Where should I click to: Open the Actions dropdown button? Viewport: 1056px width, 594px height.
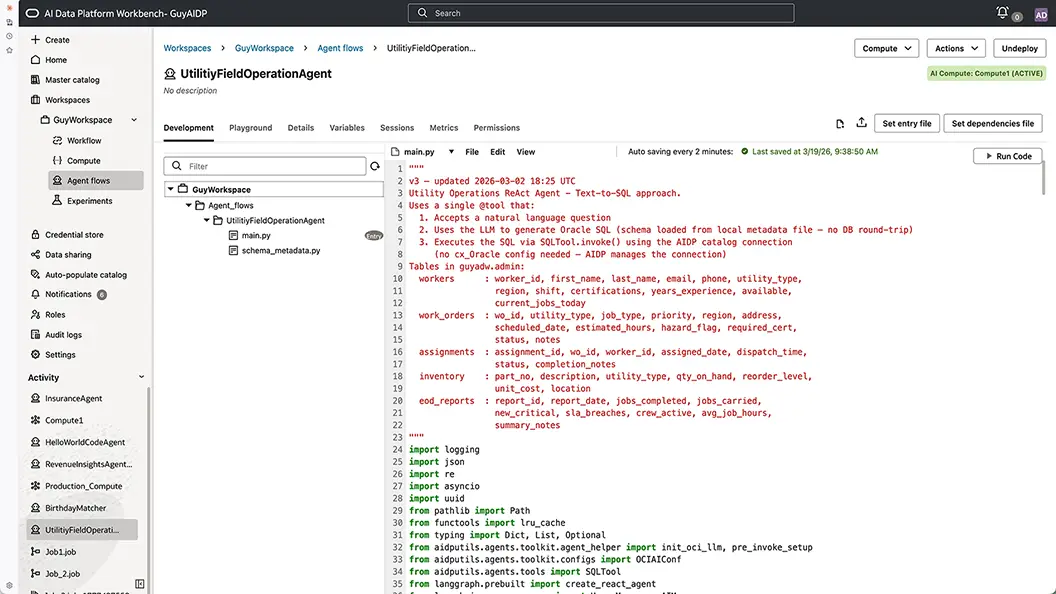(956, 48)
